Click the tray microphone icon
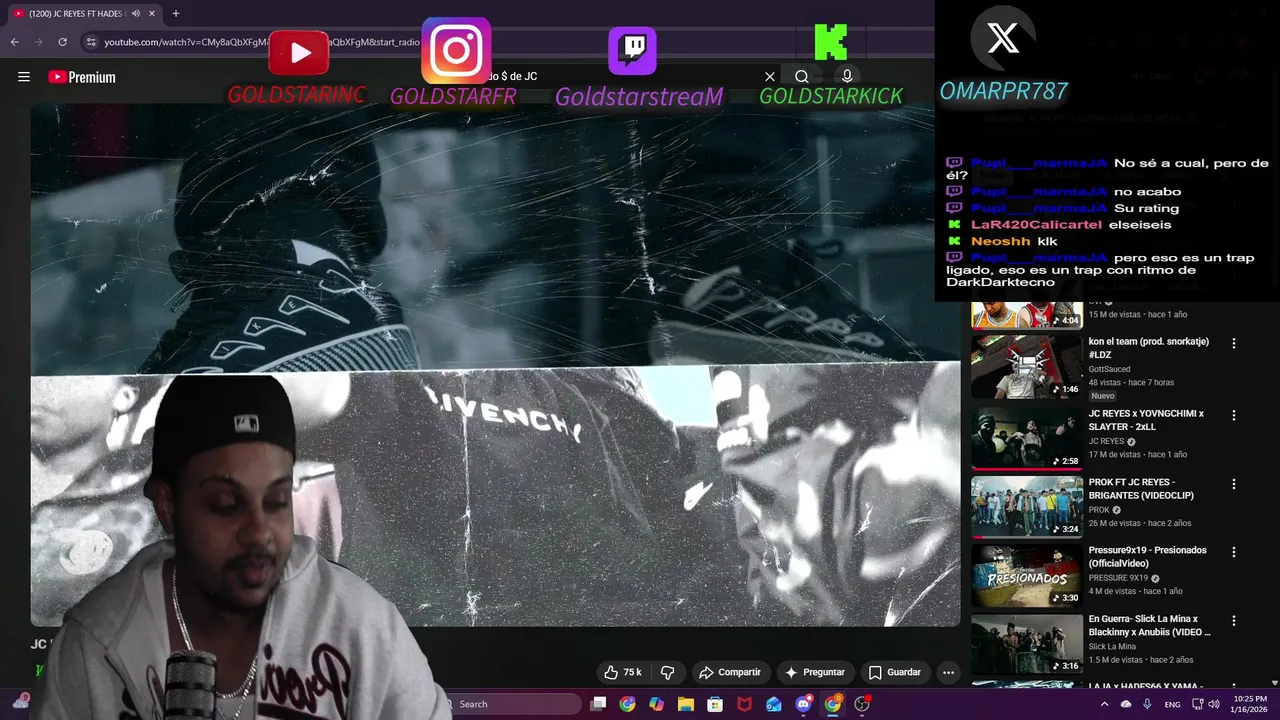 click(1147, 704)
